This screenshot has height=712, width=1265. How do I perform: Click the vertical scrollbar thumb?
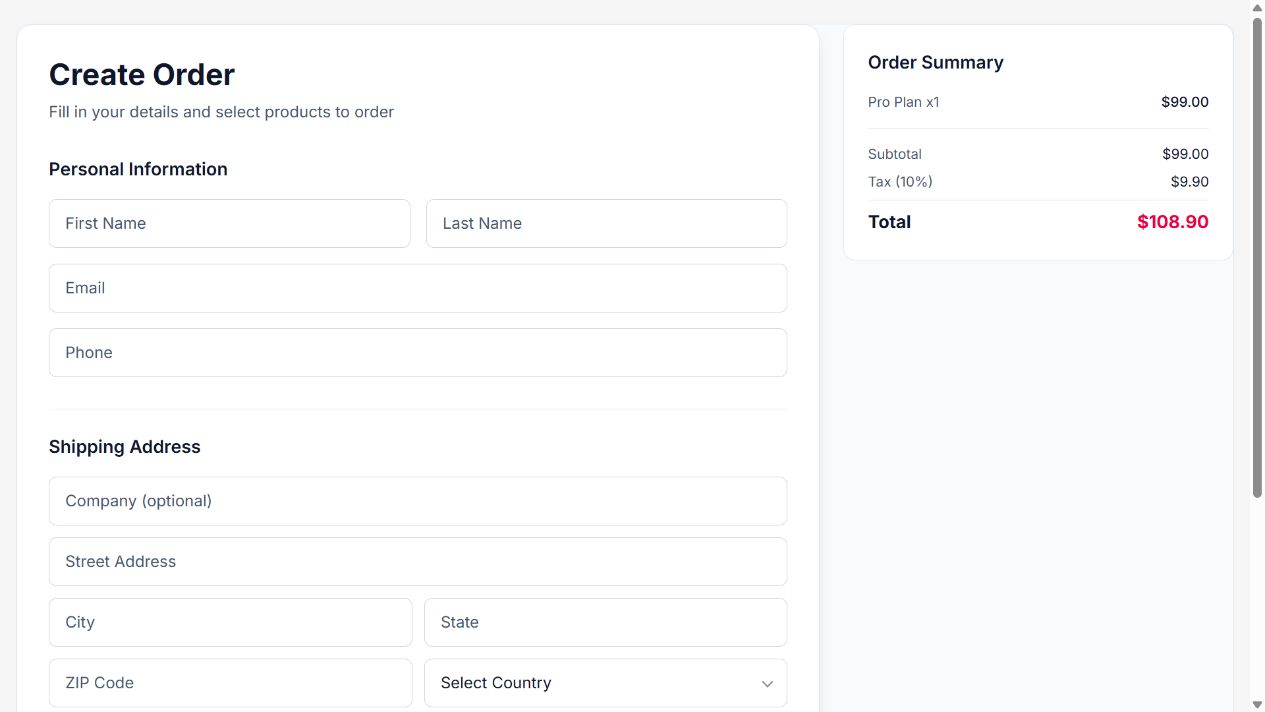1257,257
